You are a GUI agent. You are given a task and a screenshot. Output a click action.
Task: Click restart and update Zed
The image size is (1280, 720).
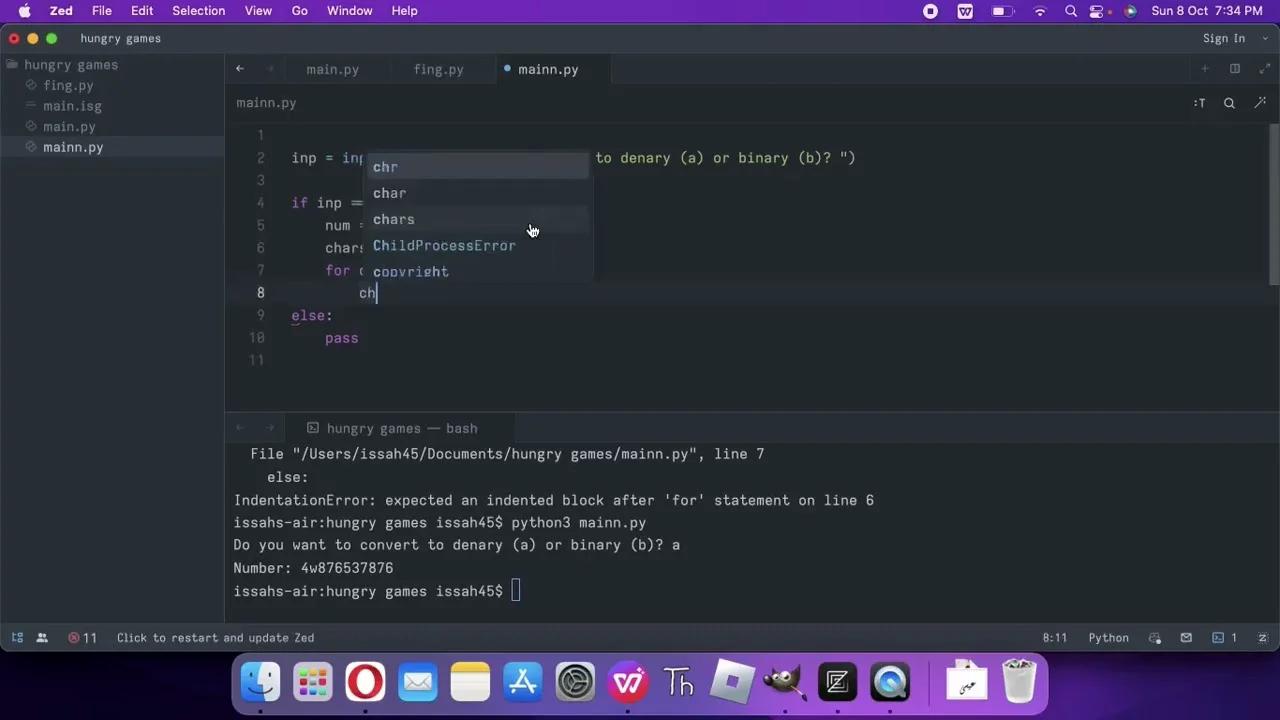[x=215, y=638]
